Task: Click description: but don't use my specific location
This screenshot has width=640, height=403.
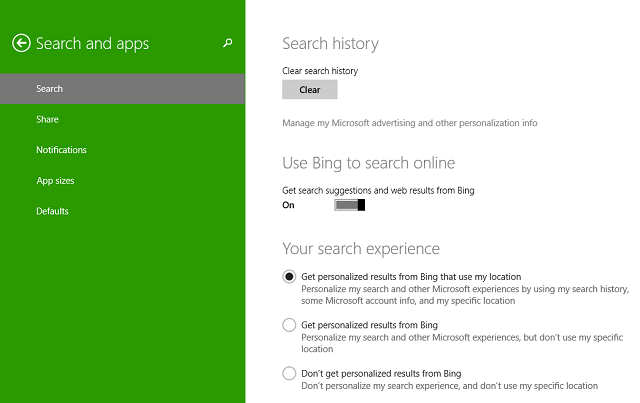Action: [x=462, y=343]
